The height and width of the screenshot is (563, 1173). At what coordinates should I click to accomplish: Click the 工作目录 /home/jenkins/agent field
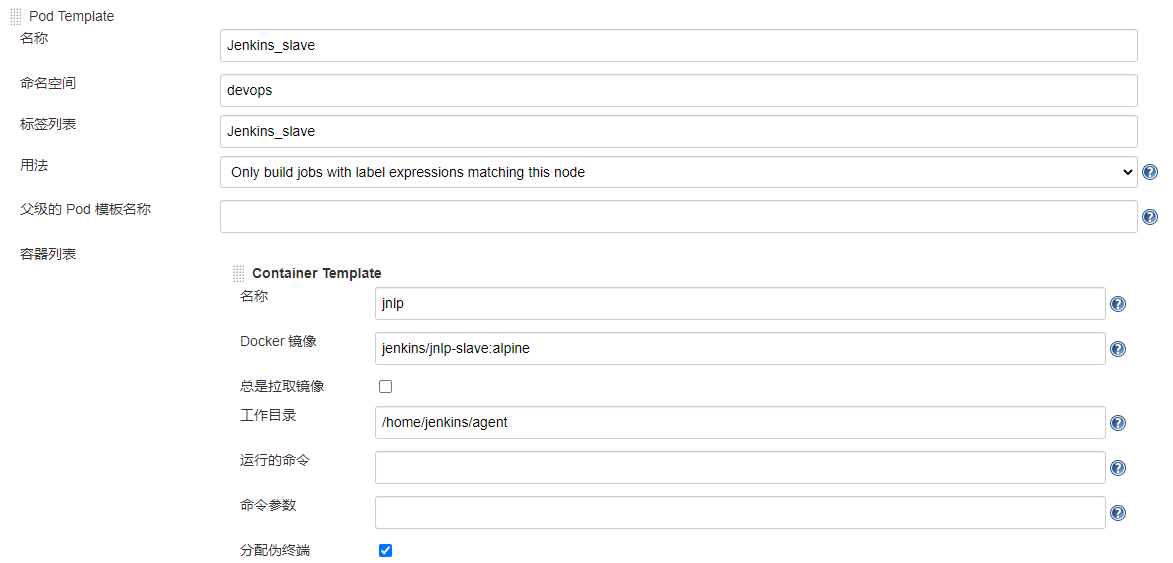(740, 422)
